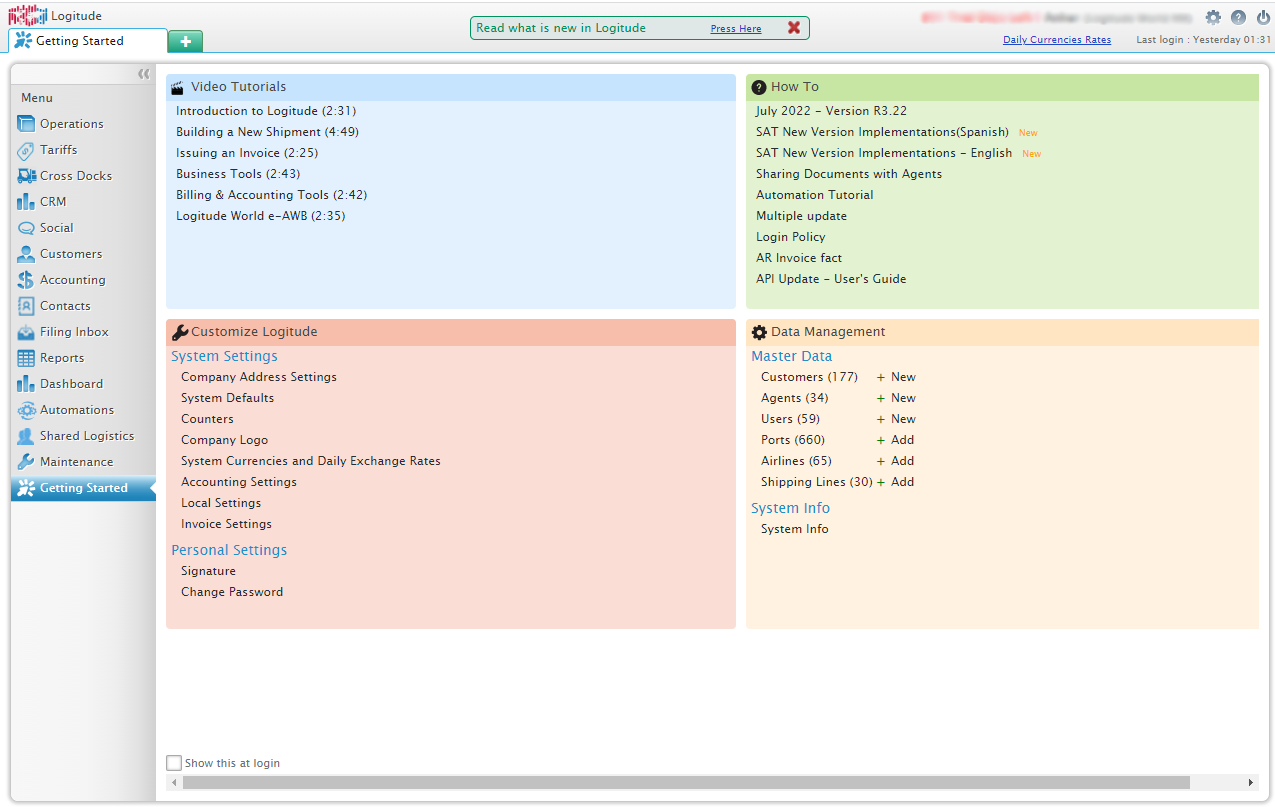Viewport: 1275px width, 807px height.
Task: Enable Show this at login checkbox
Action: pyautogui.click(x=174, y=763)
